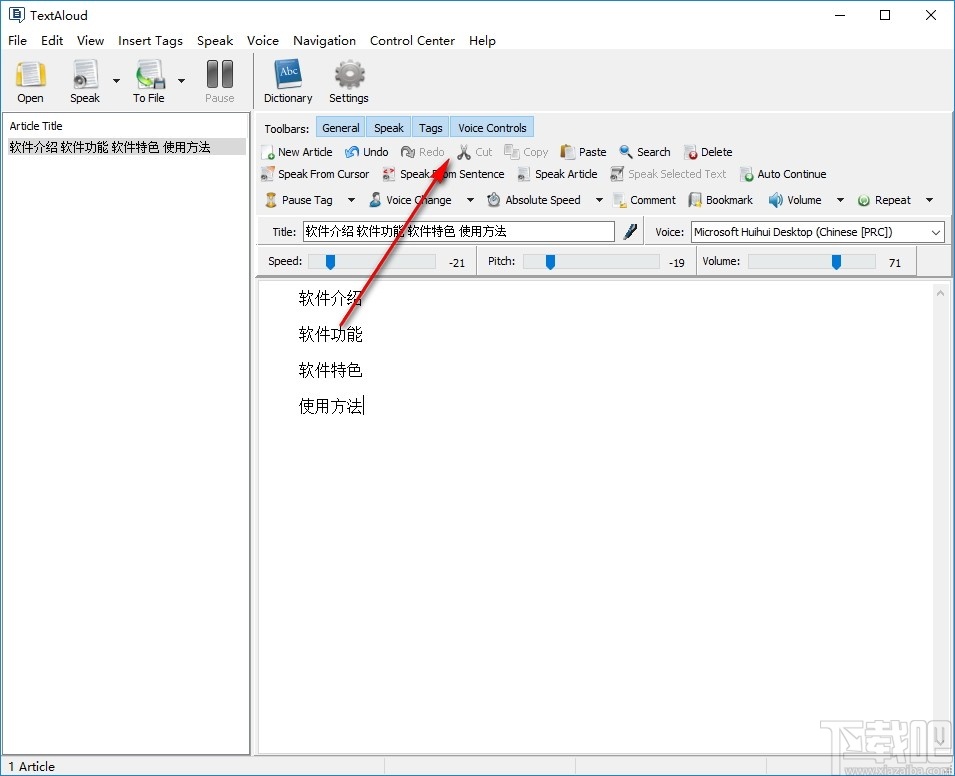Open the Navigation menu

(x=324, y=40)
